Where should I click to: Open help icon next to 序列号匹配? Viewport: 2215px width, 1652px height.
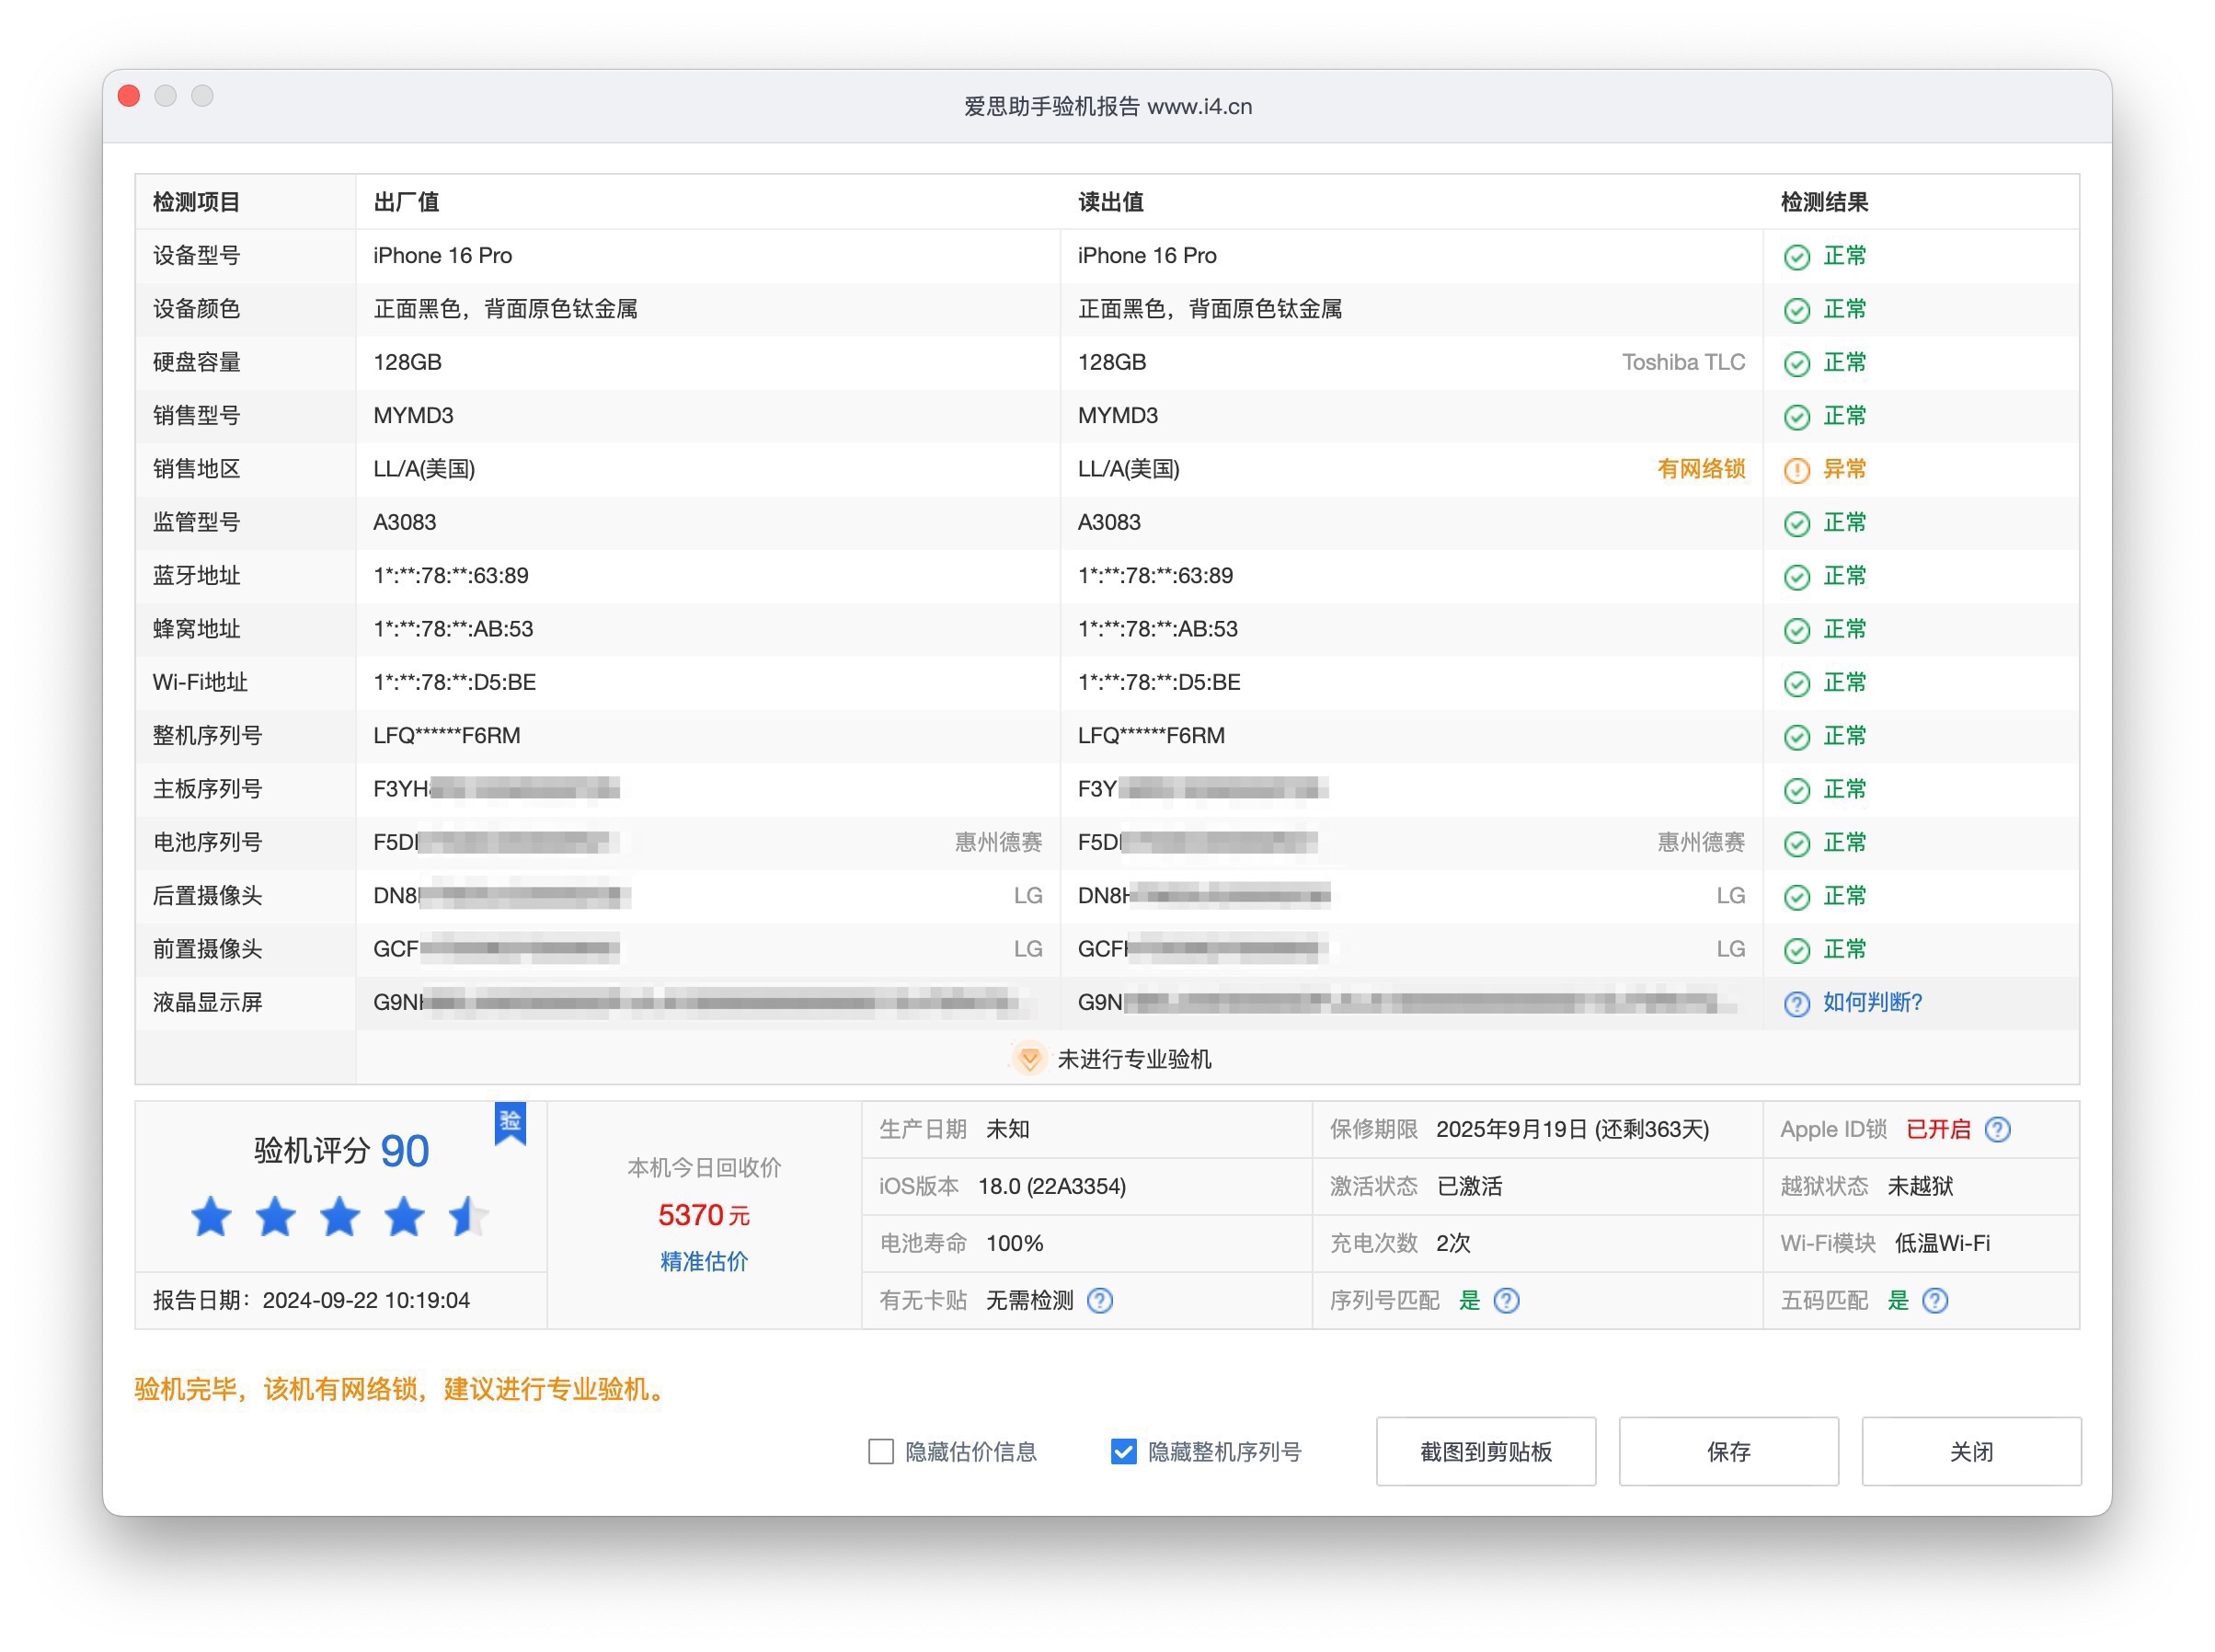[x=1506, y=1301]
